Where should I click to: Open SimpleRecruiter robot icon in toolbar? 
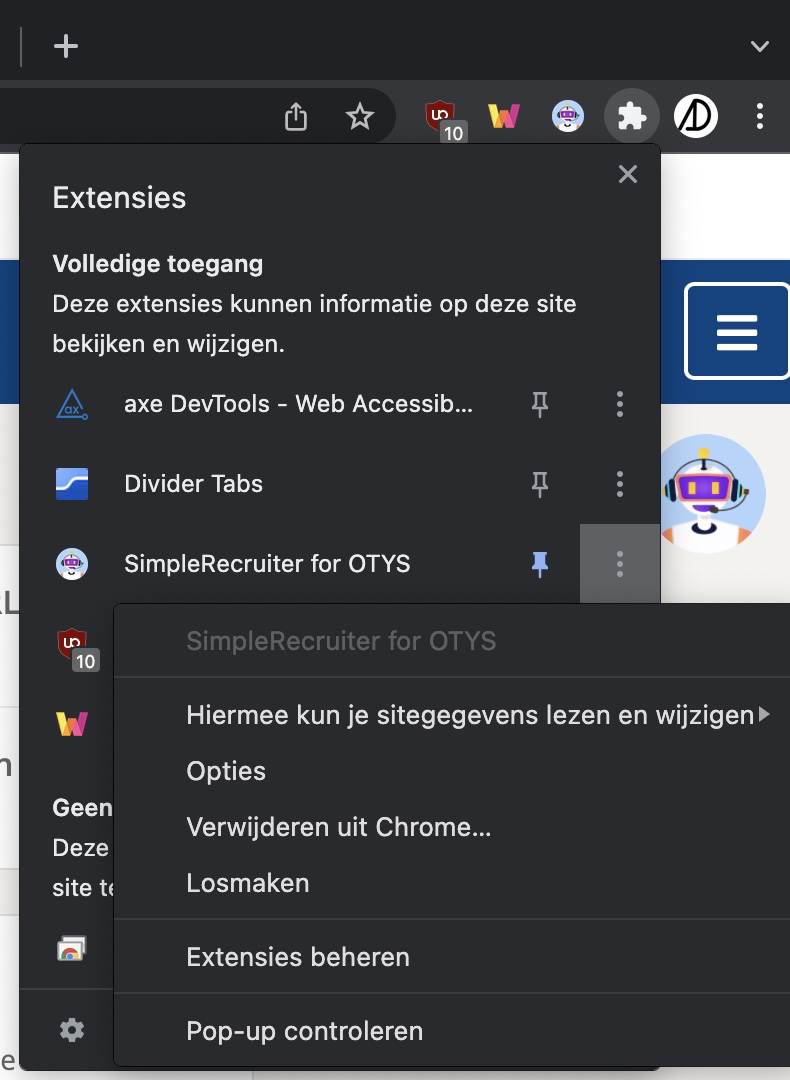click(568, 116)
